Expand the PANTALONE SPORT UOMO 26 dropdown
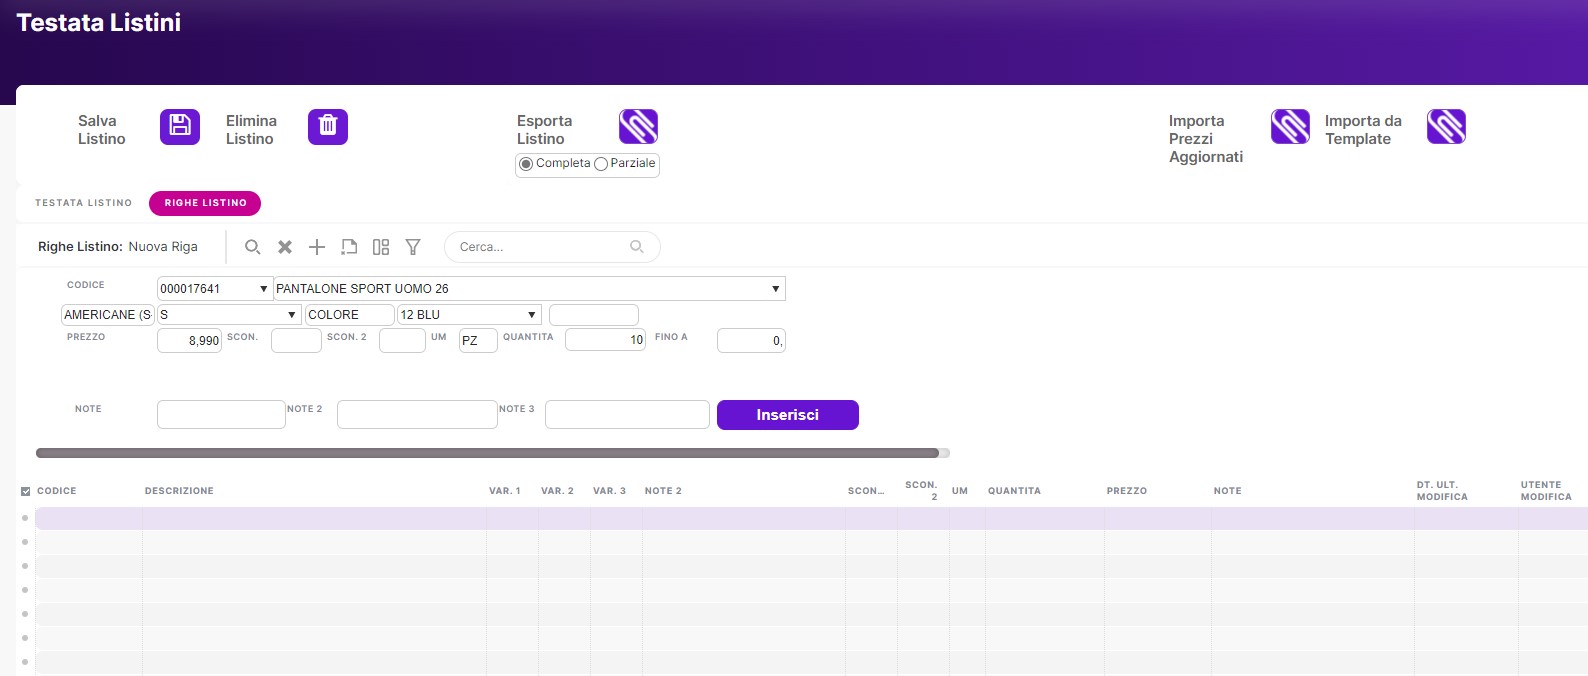The width and height of the screenshot is (1588, 676). click(x=775, y=289)
